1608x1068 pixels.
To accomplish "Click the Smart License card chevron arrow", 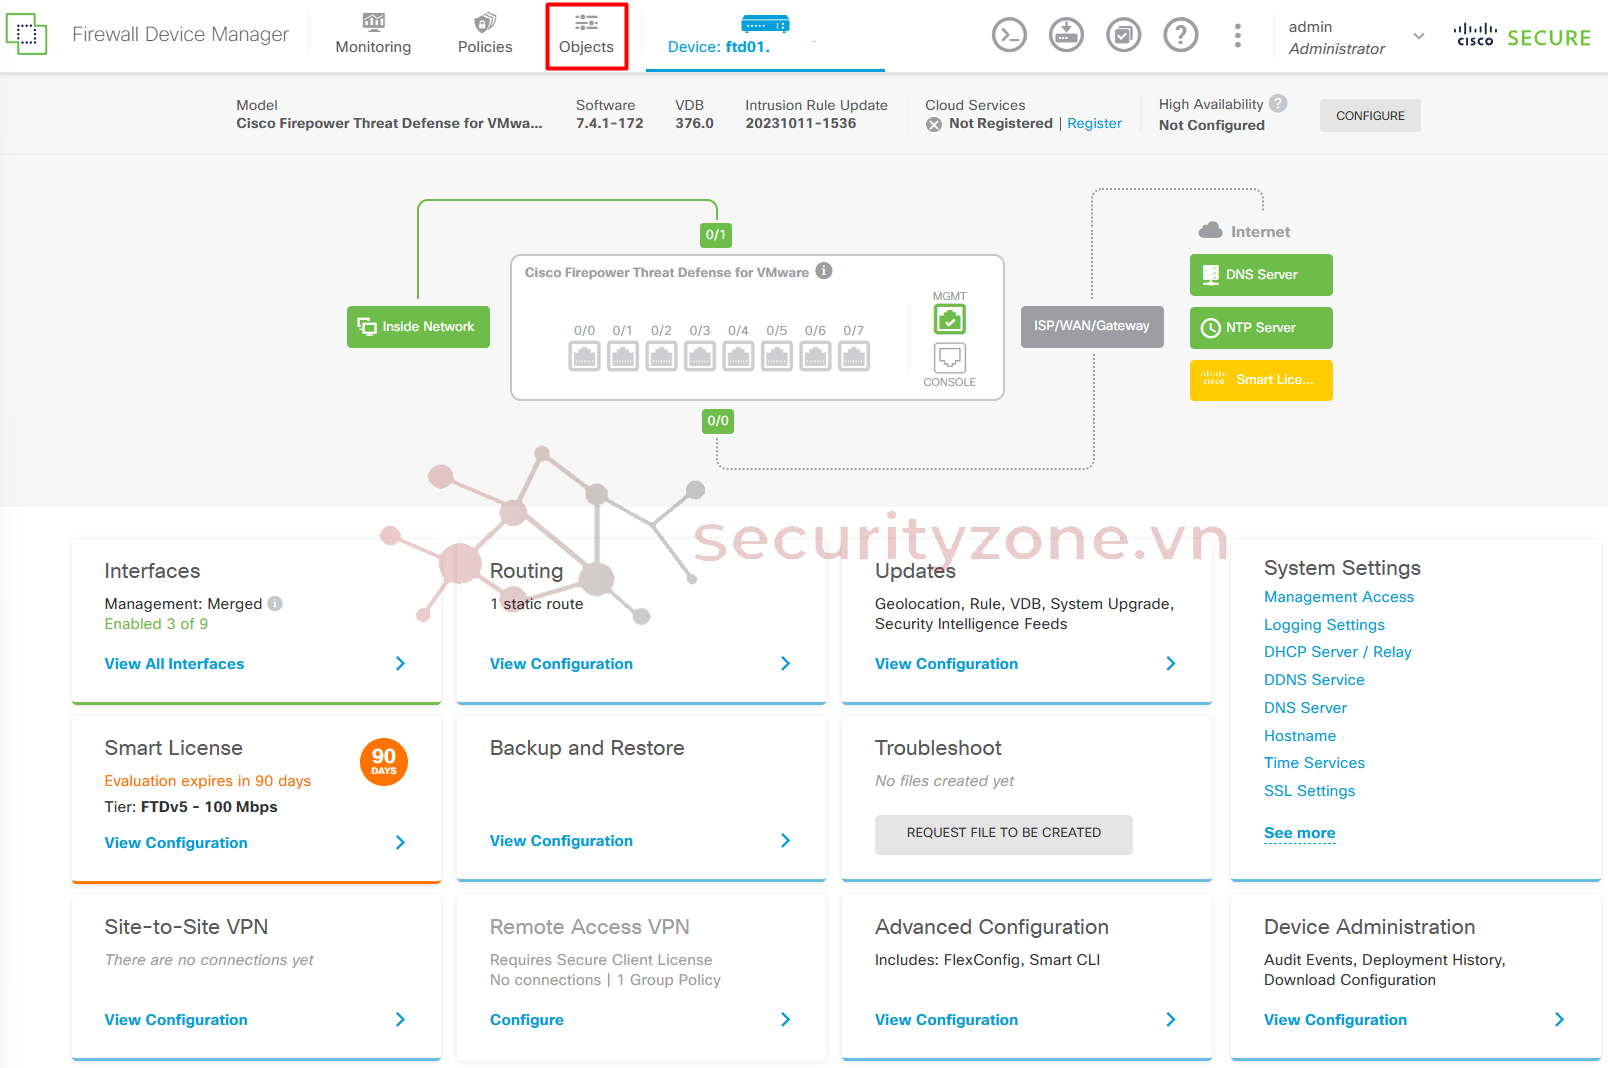I will [x=400, y=842].
